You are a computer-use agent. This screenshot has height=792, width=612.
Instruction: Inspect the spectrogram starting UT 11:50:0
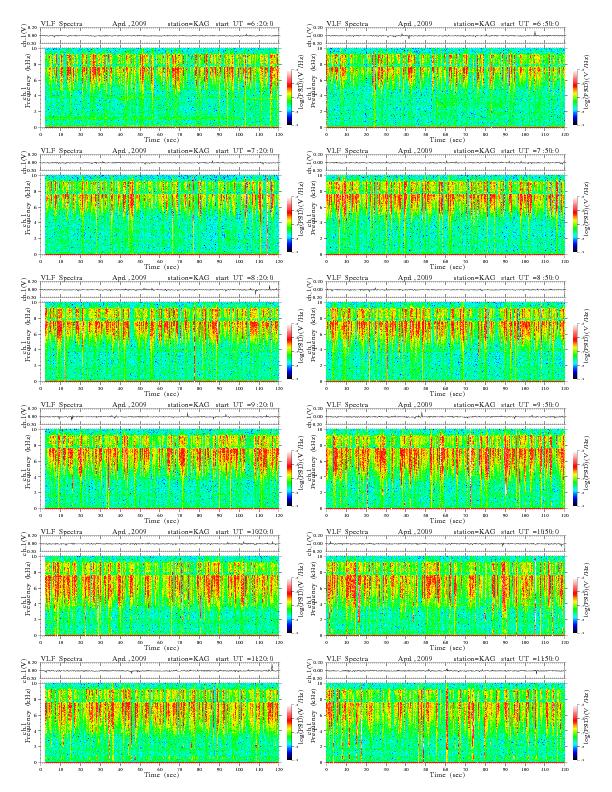pos(445,723)
